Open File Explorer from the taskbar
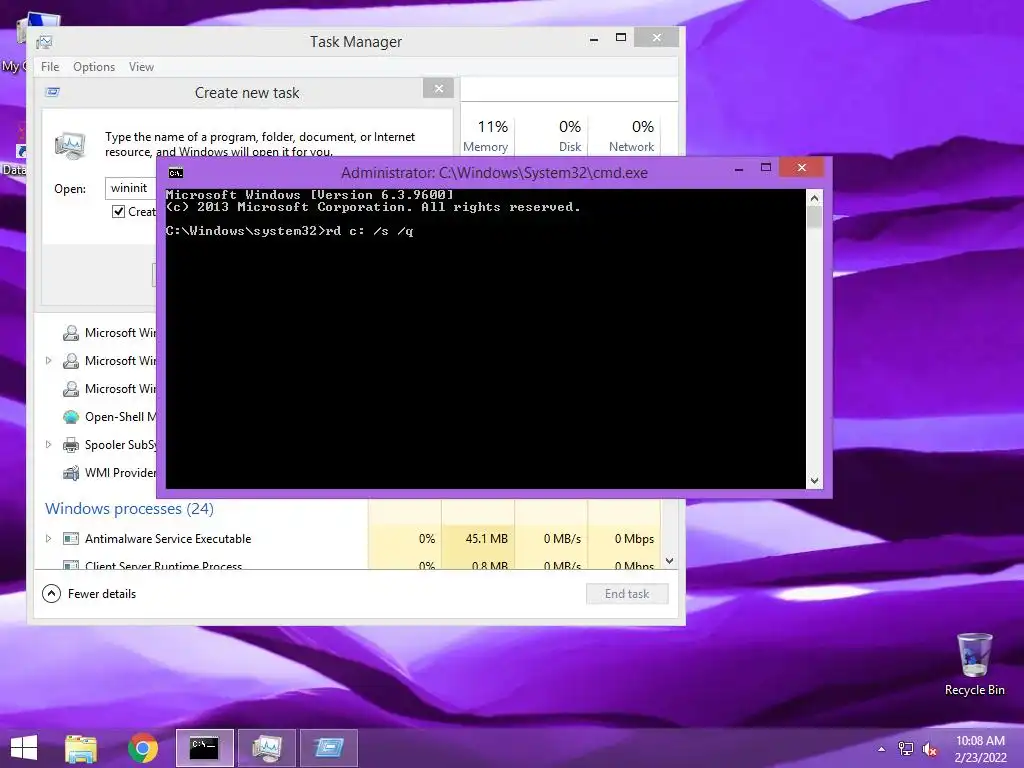The width and height of the screenshot is (1024, 768). (81, 748)
